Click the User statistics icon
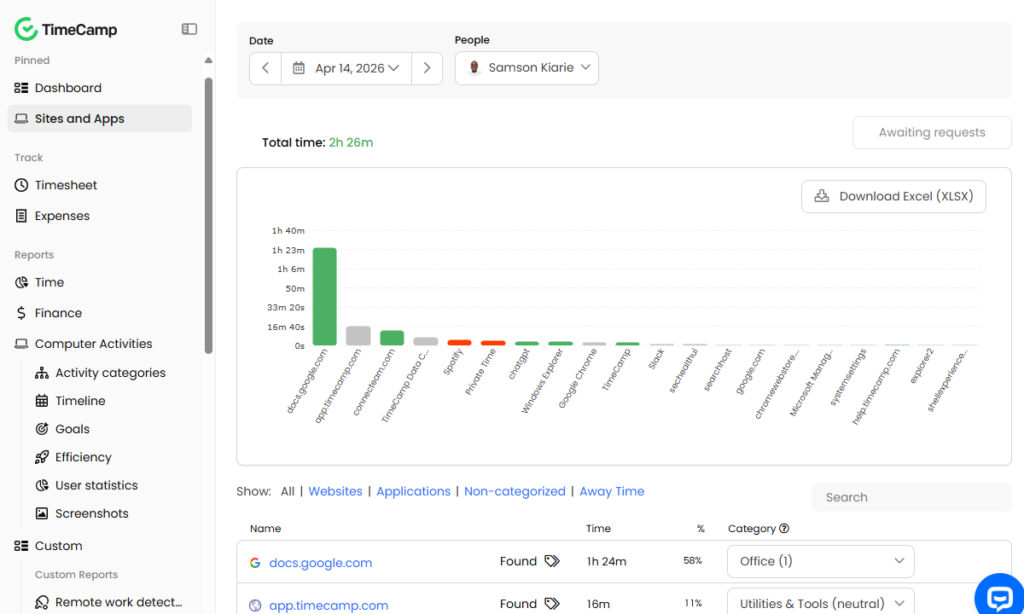Image resolution: width=1024 pixels, height=614 pixels. pos(42,485)
